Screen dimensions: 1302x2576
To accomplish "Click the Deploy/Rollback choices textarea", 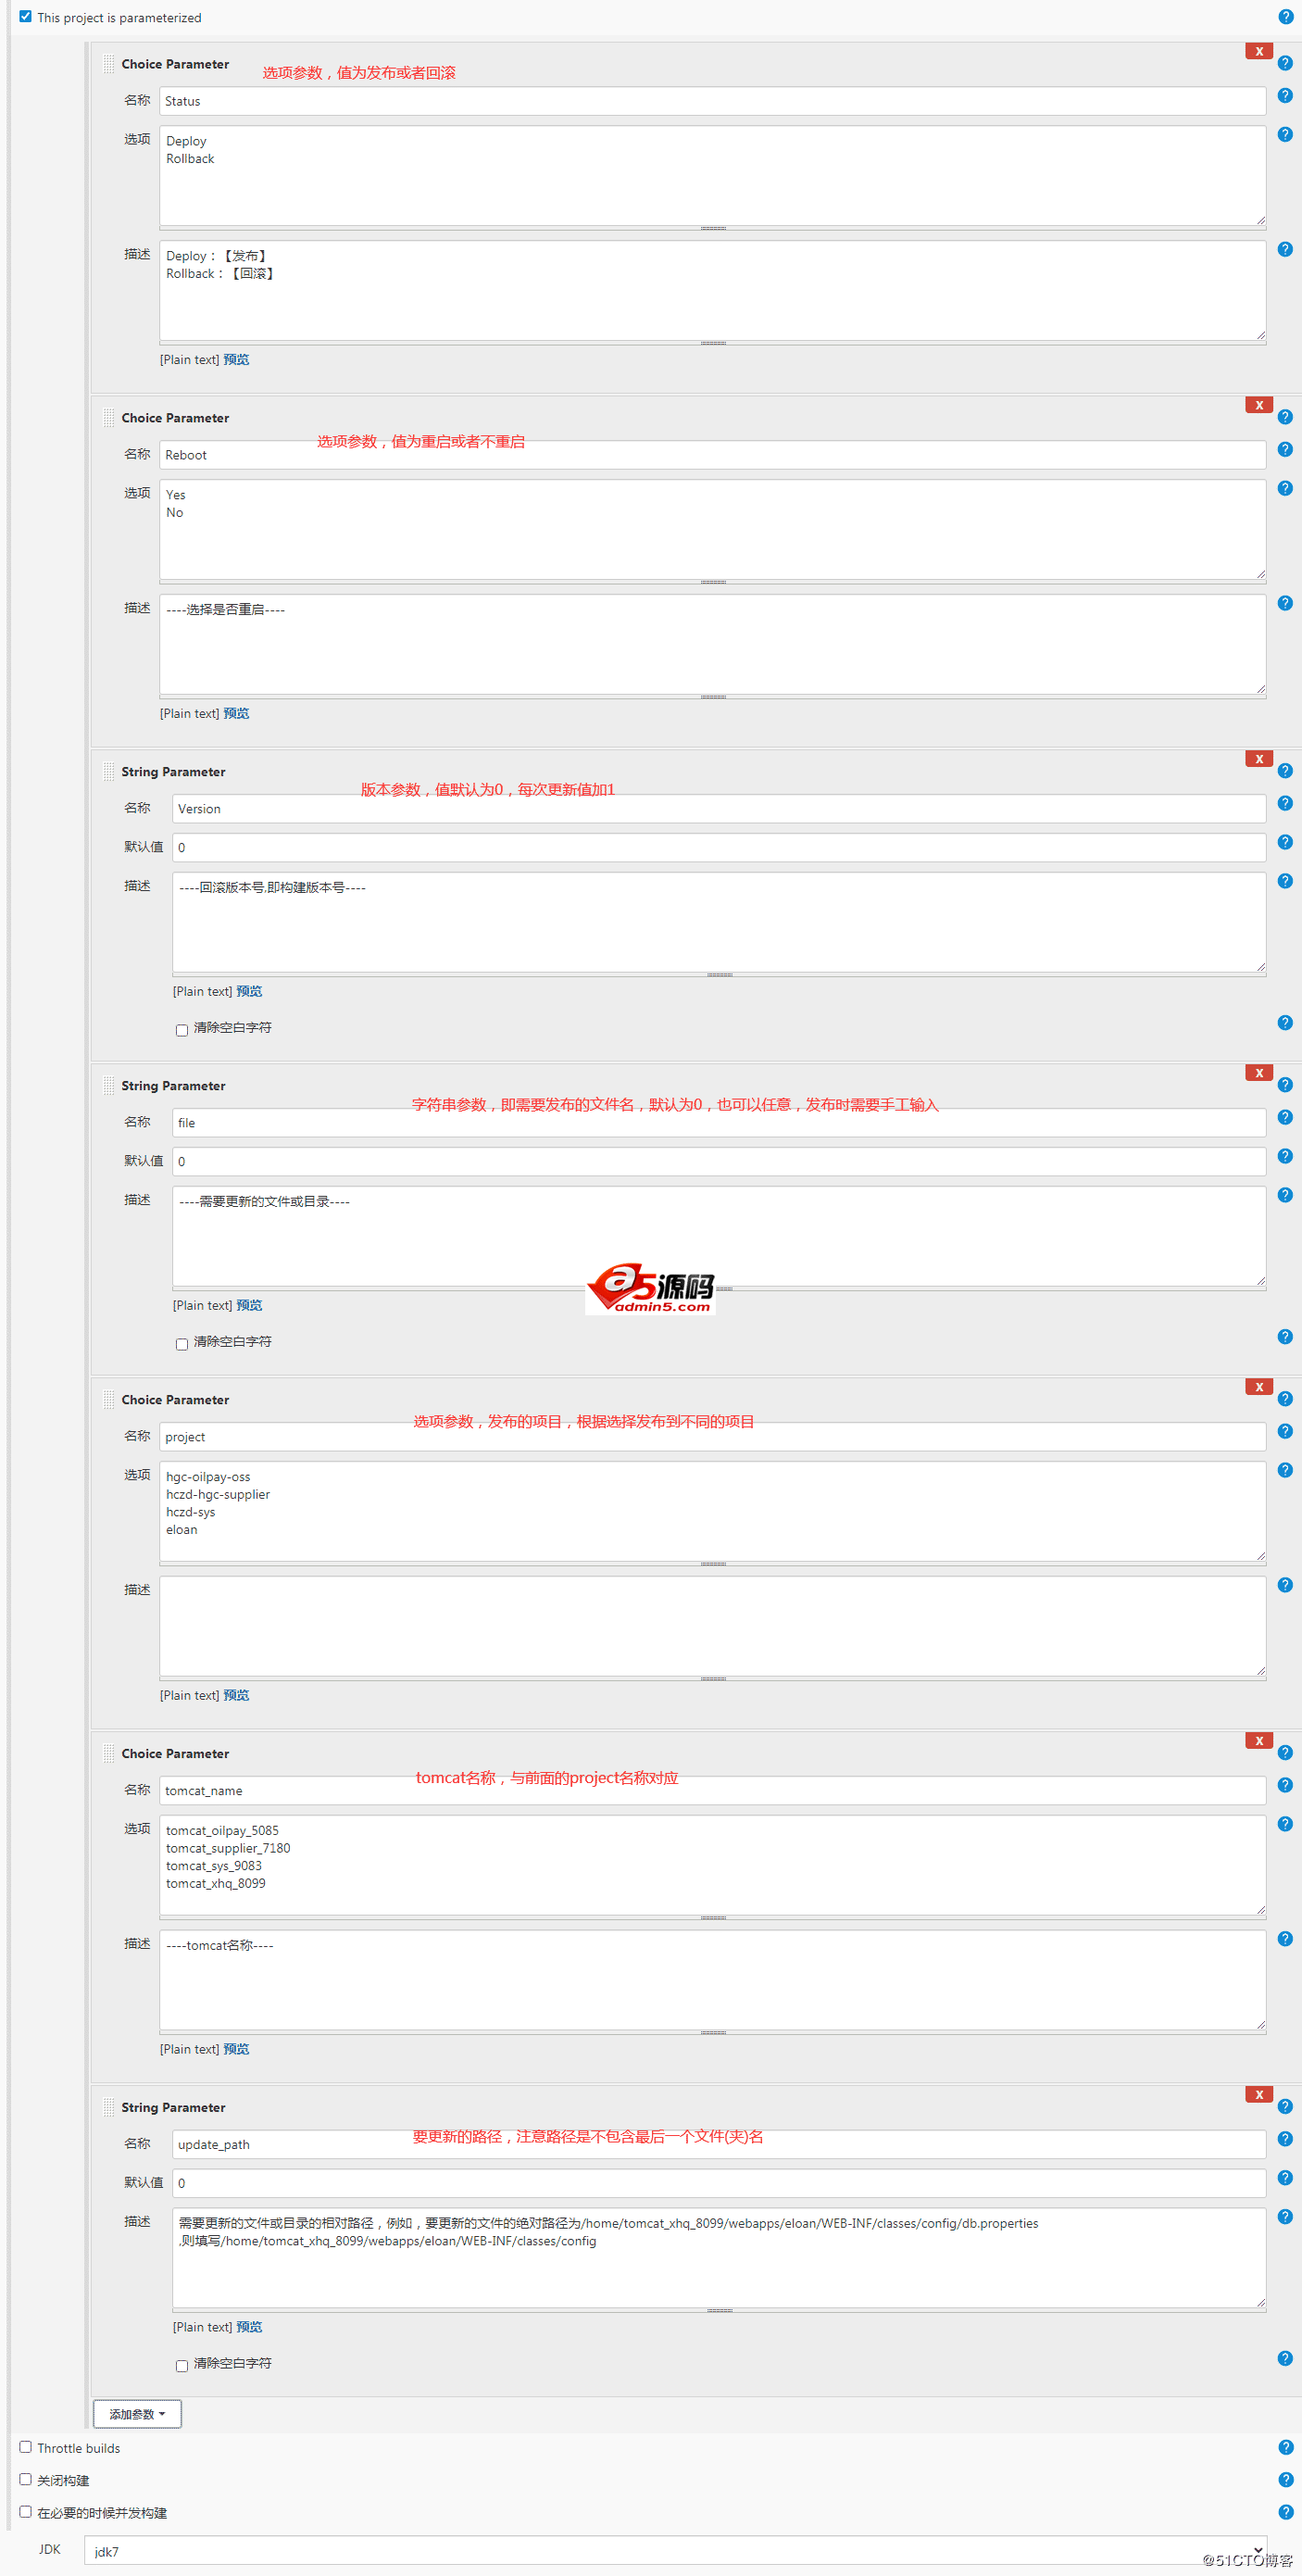I will [712, 176].
